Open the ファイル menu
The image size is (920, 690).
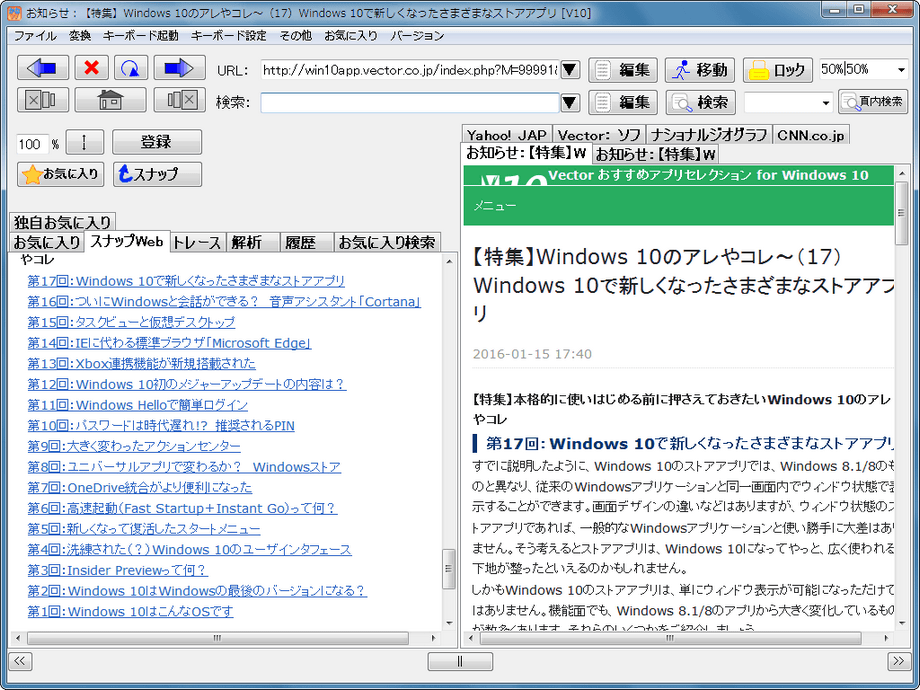[x=35, y=36]
